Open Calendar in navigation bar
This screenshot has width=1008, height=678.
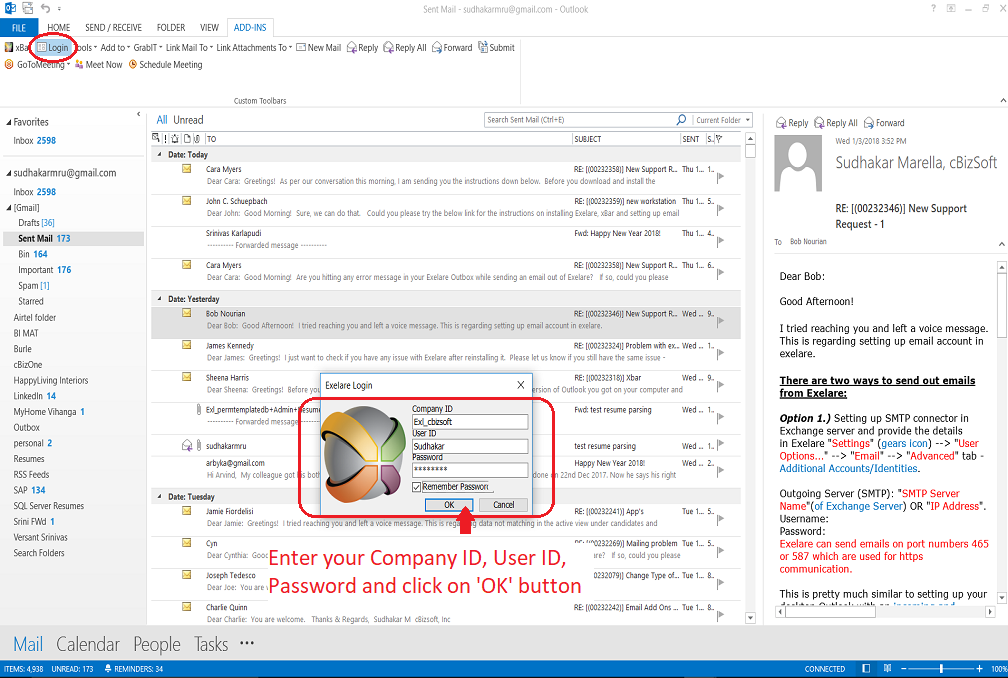pyautogui.click(x=88, y=644)
